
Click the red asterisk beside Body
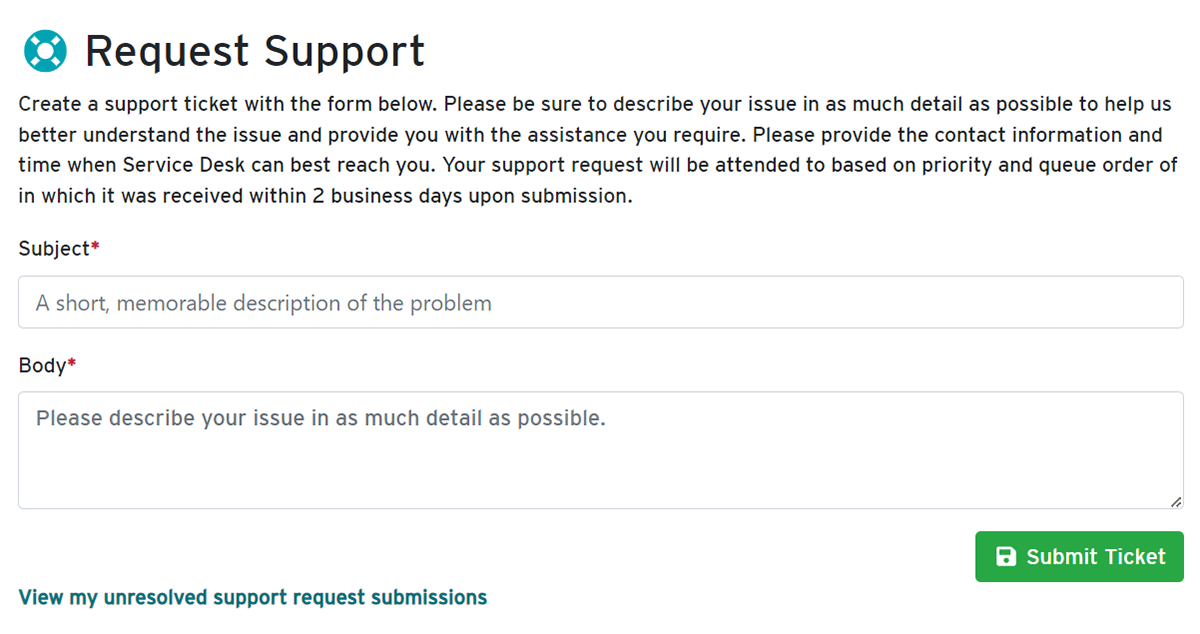72,366
